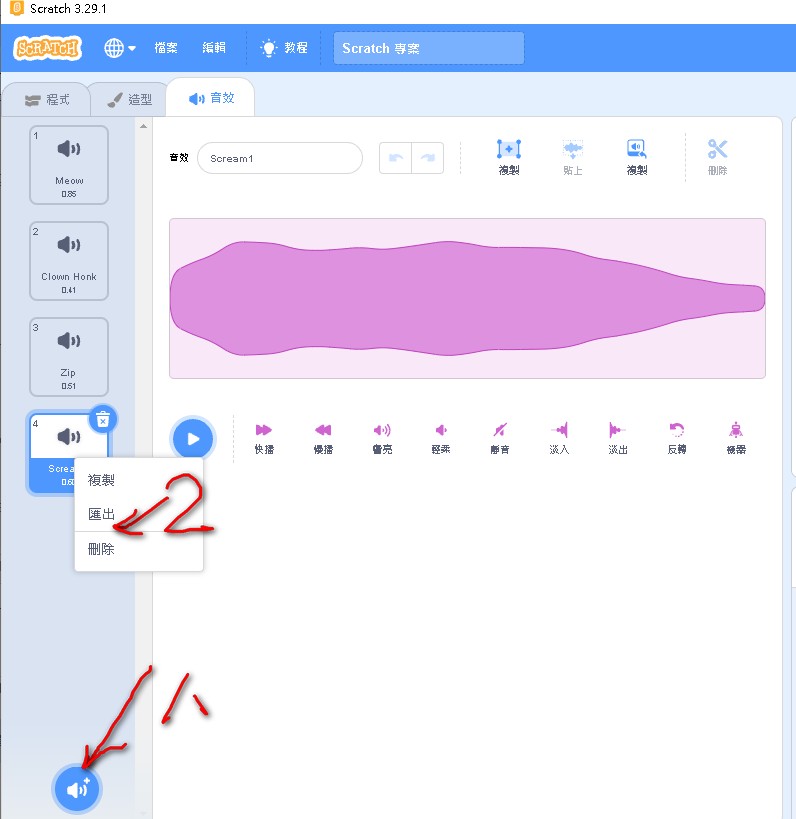Open the 檔案 (File) menu
Viewport: 796px width, 819px height.
166,48
